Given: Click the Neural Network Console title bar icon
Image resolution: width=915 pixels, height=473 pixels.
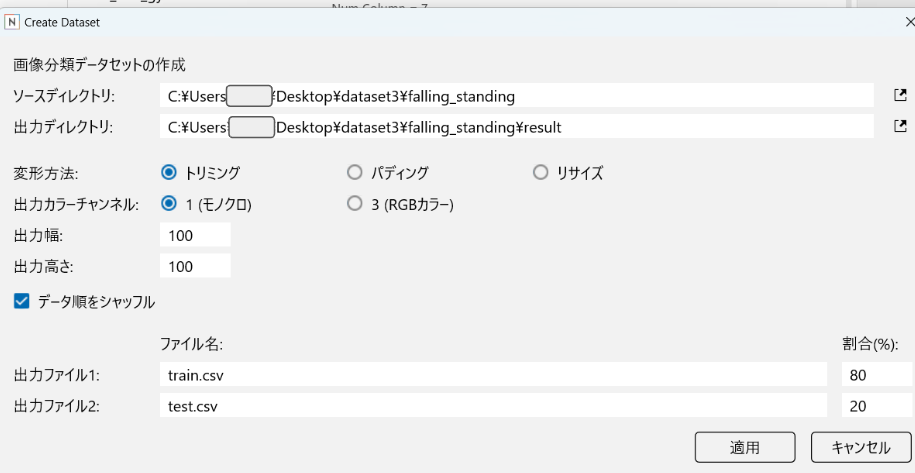Looking at the screenshot, I should point(13,21).
